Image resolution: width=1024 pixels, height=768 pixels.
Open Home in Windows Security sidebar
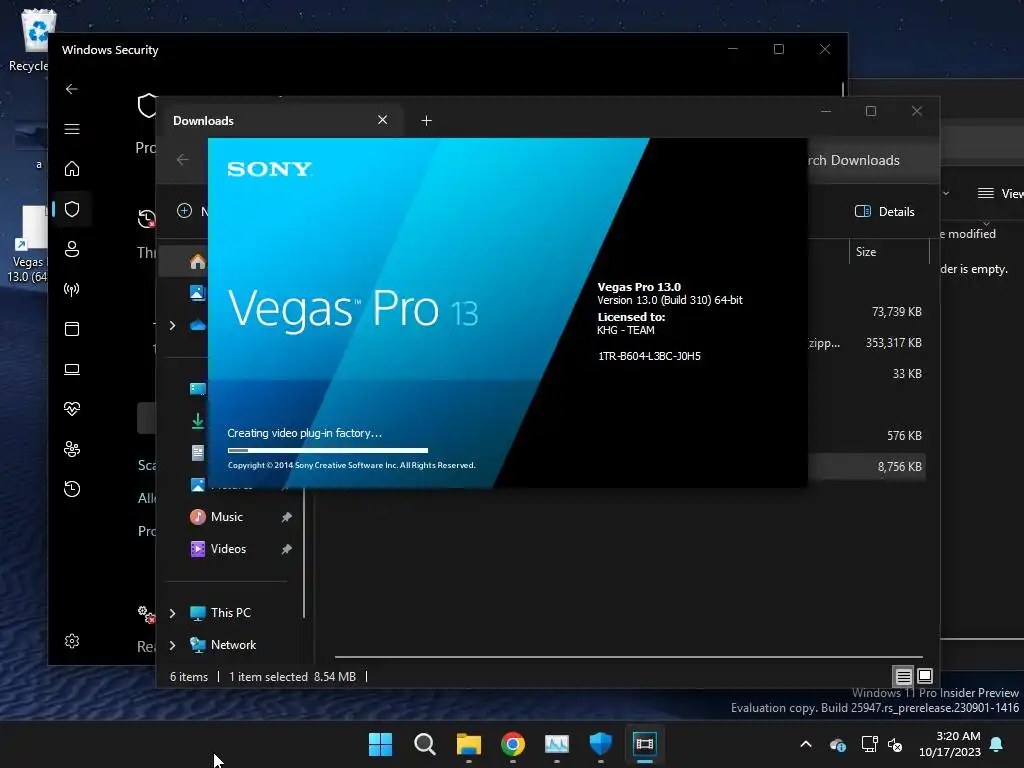pos(72,168)
